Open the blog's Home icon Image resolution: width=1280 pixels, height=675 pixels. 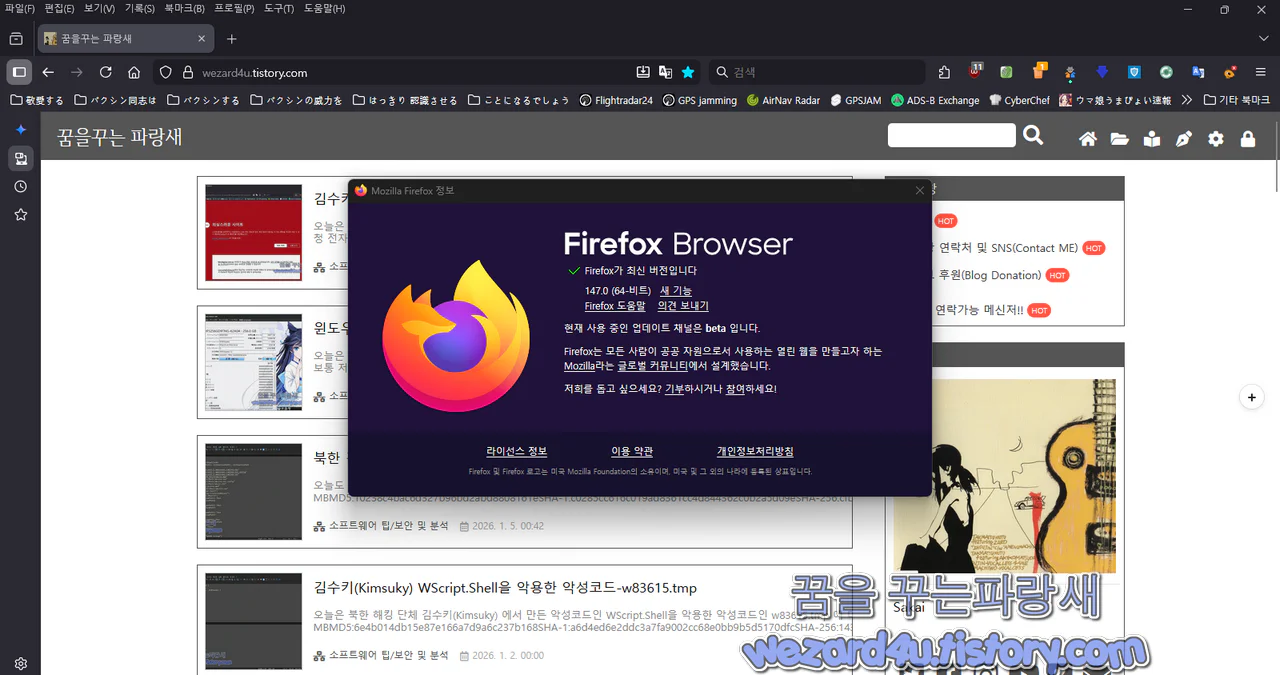pyautogui.click(x=1088, y=139)
